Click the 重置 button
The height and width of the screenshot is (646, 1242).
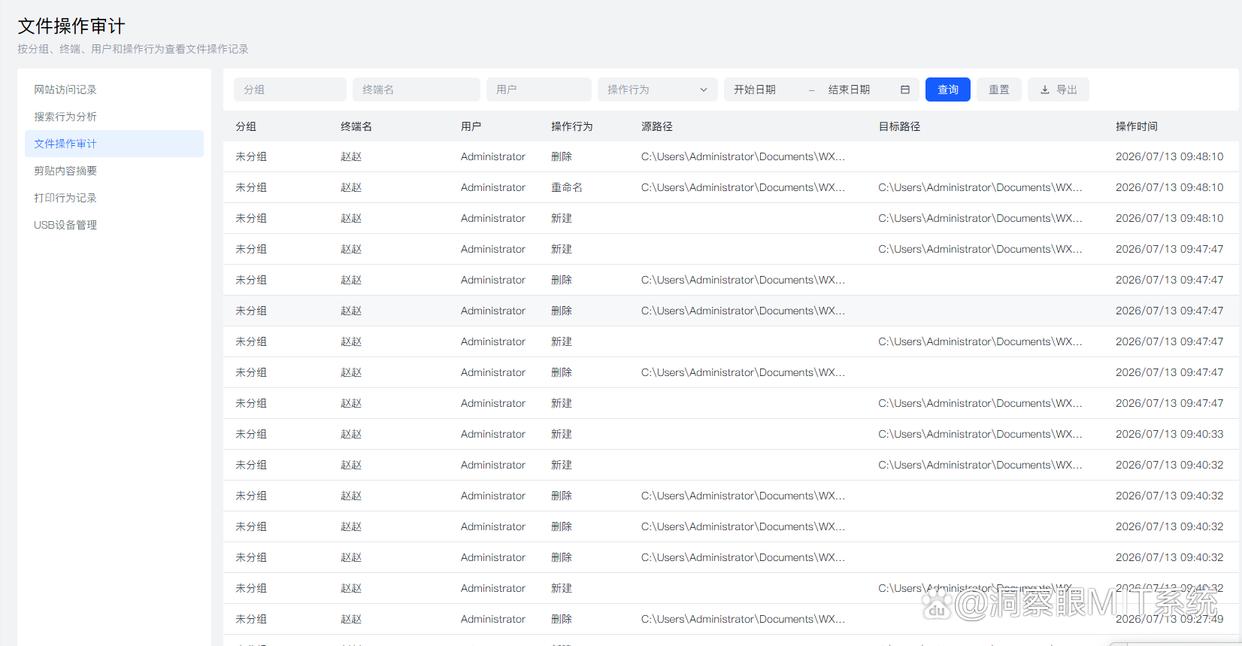pos(999,90)
